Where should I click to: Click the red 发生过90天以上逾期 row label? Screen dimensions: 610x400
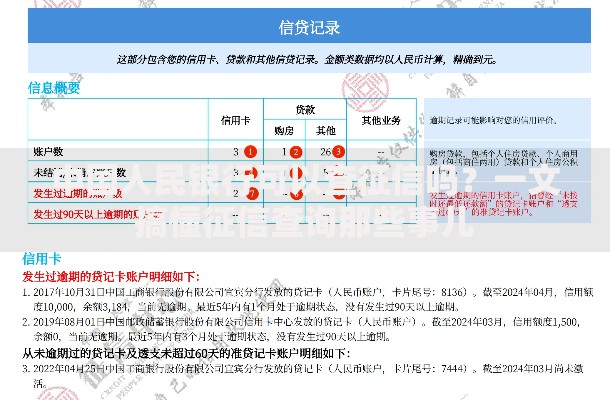(x=98, y=214)
